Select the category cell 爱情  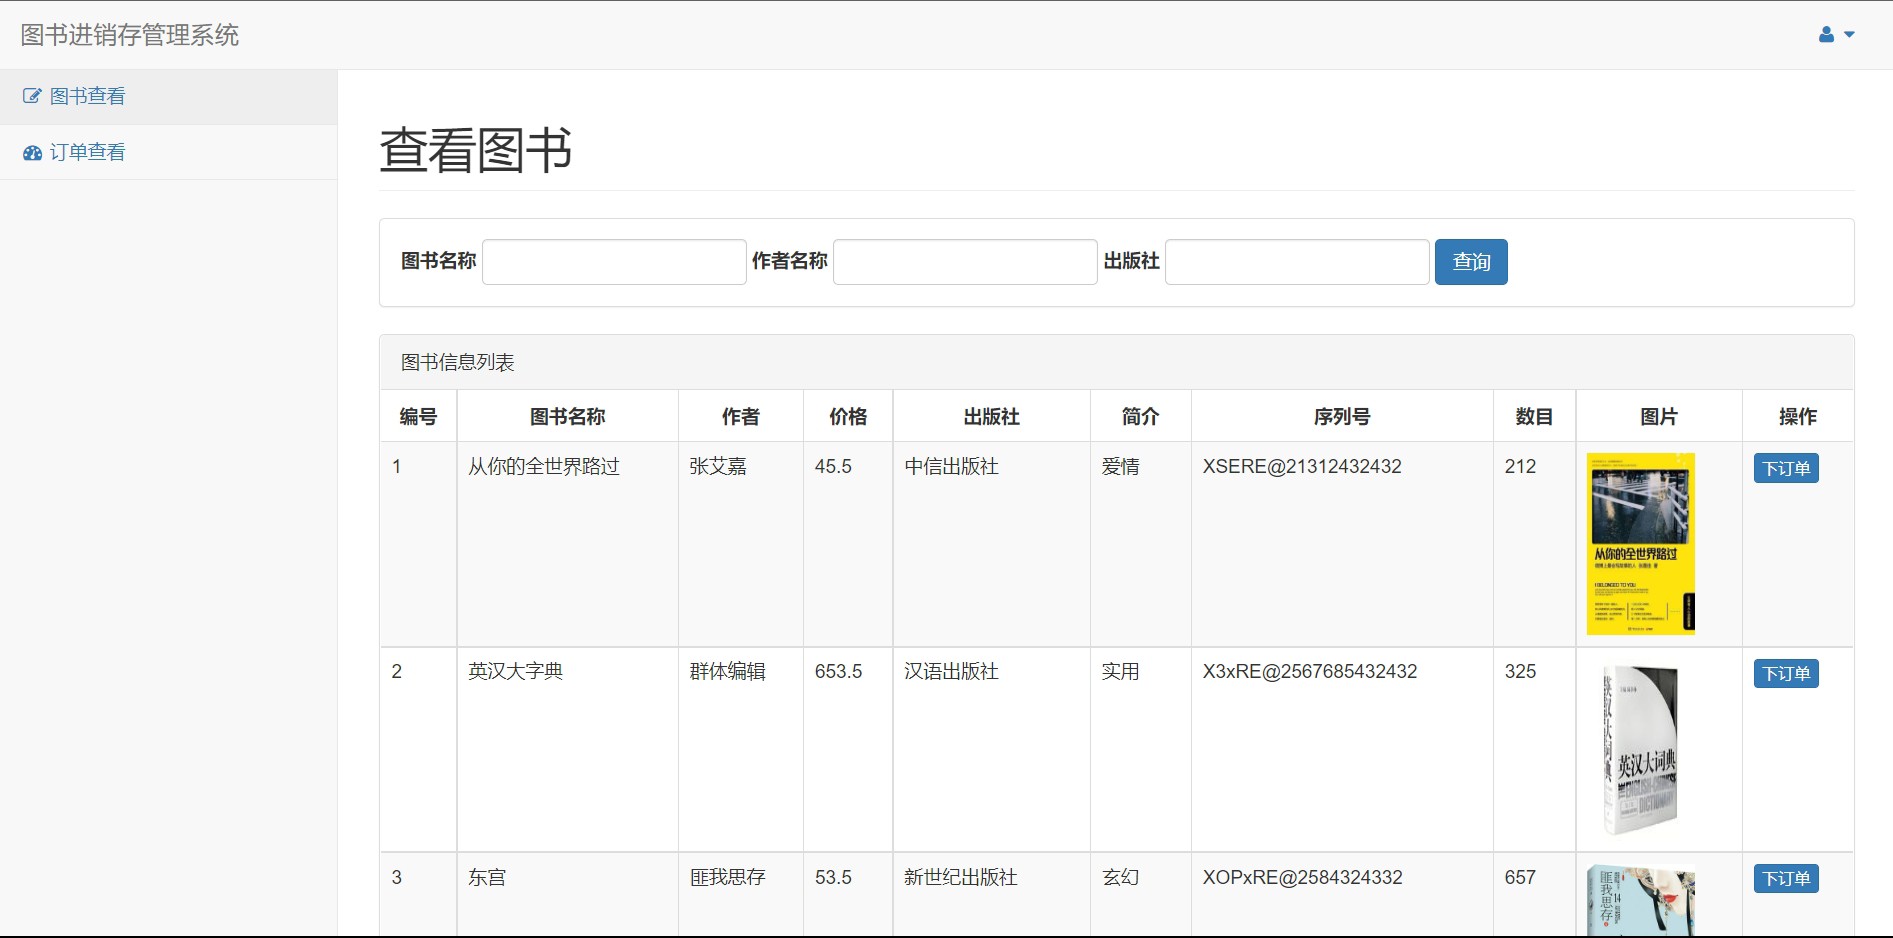point(1120,466)
